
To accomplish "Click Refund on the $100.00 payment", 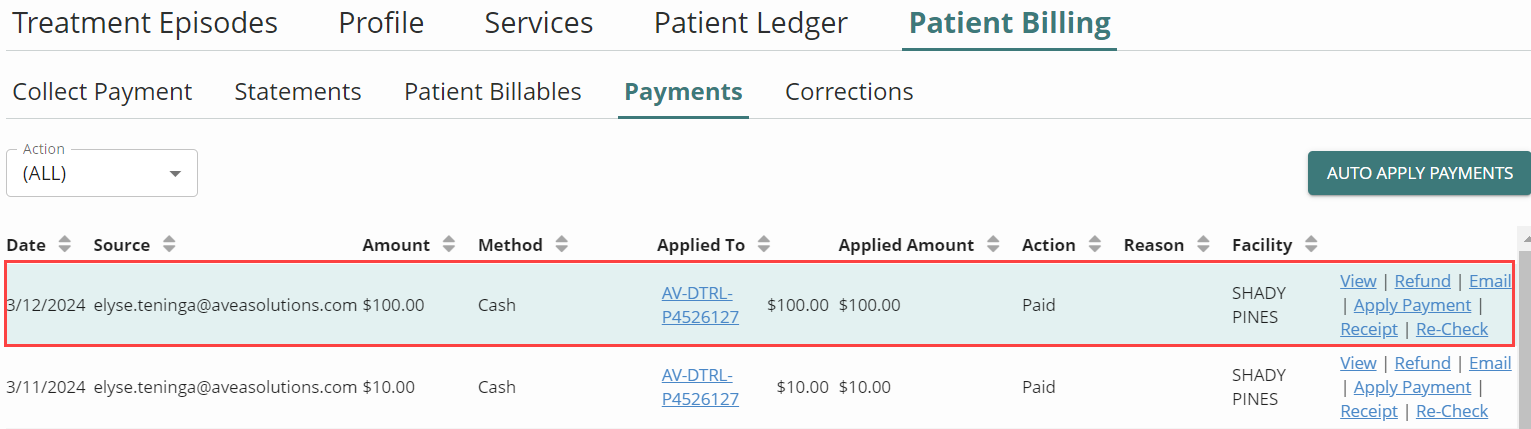I will coord(1422,281).
